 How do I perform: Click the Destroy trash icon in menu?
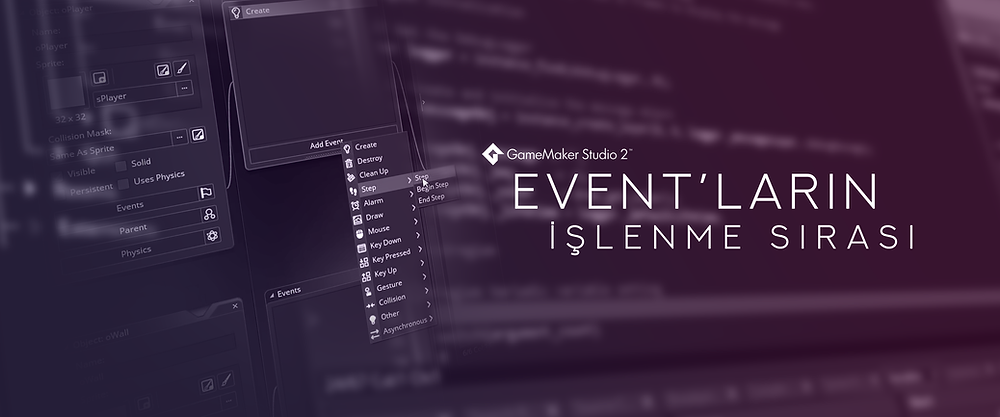pyautogui.click(x=349, y=163)
